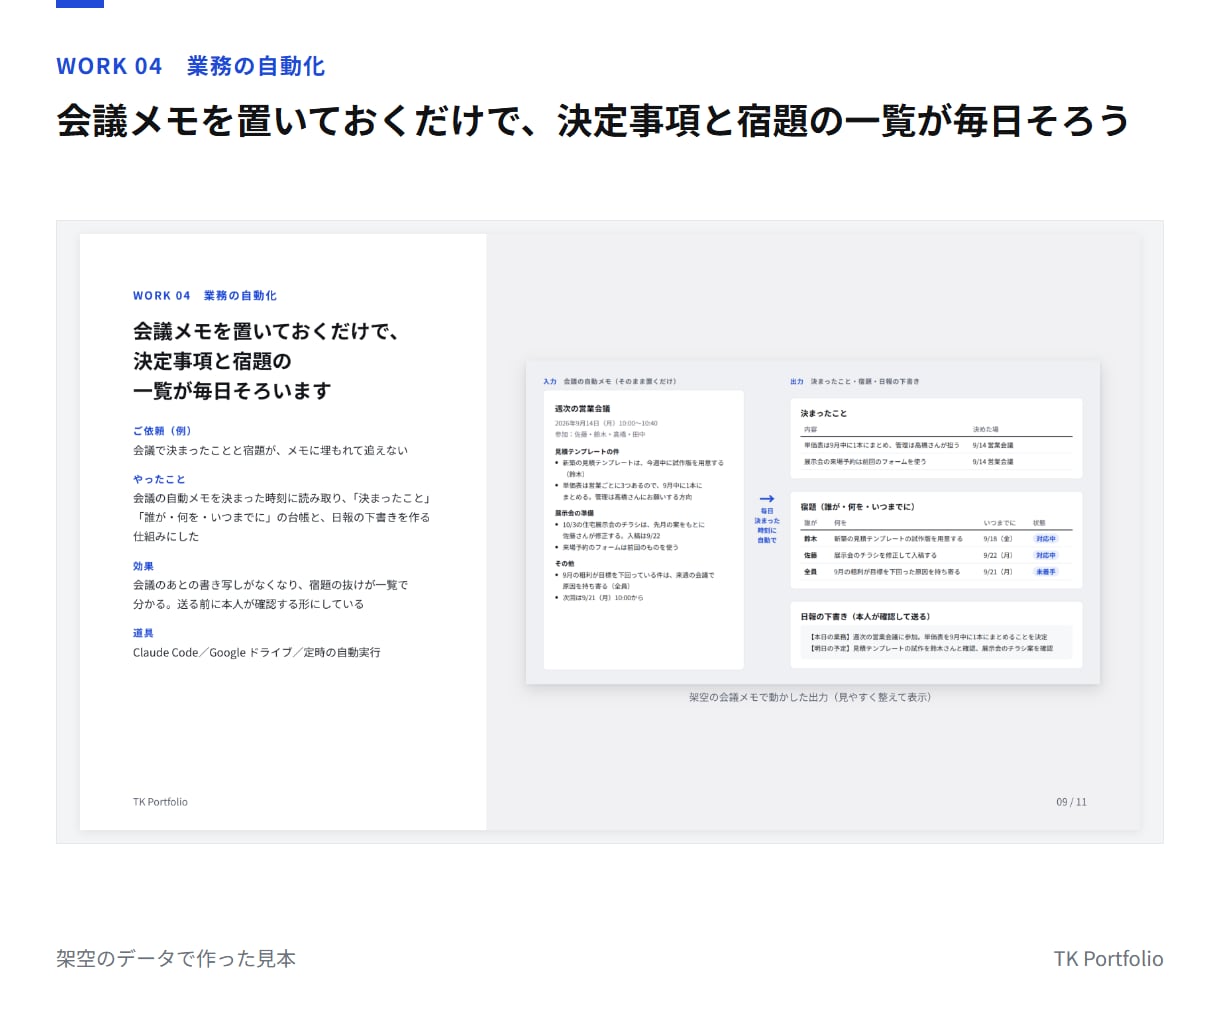Select the 佐藤 name cell in the task table
This screenshot has width=1220, height=1016.
811,555
